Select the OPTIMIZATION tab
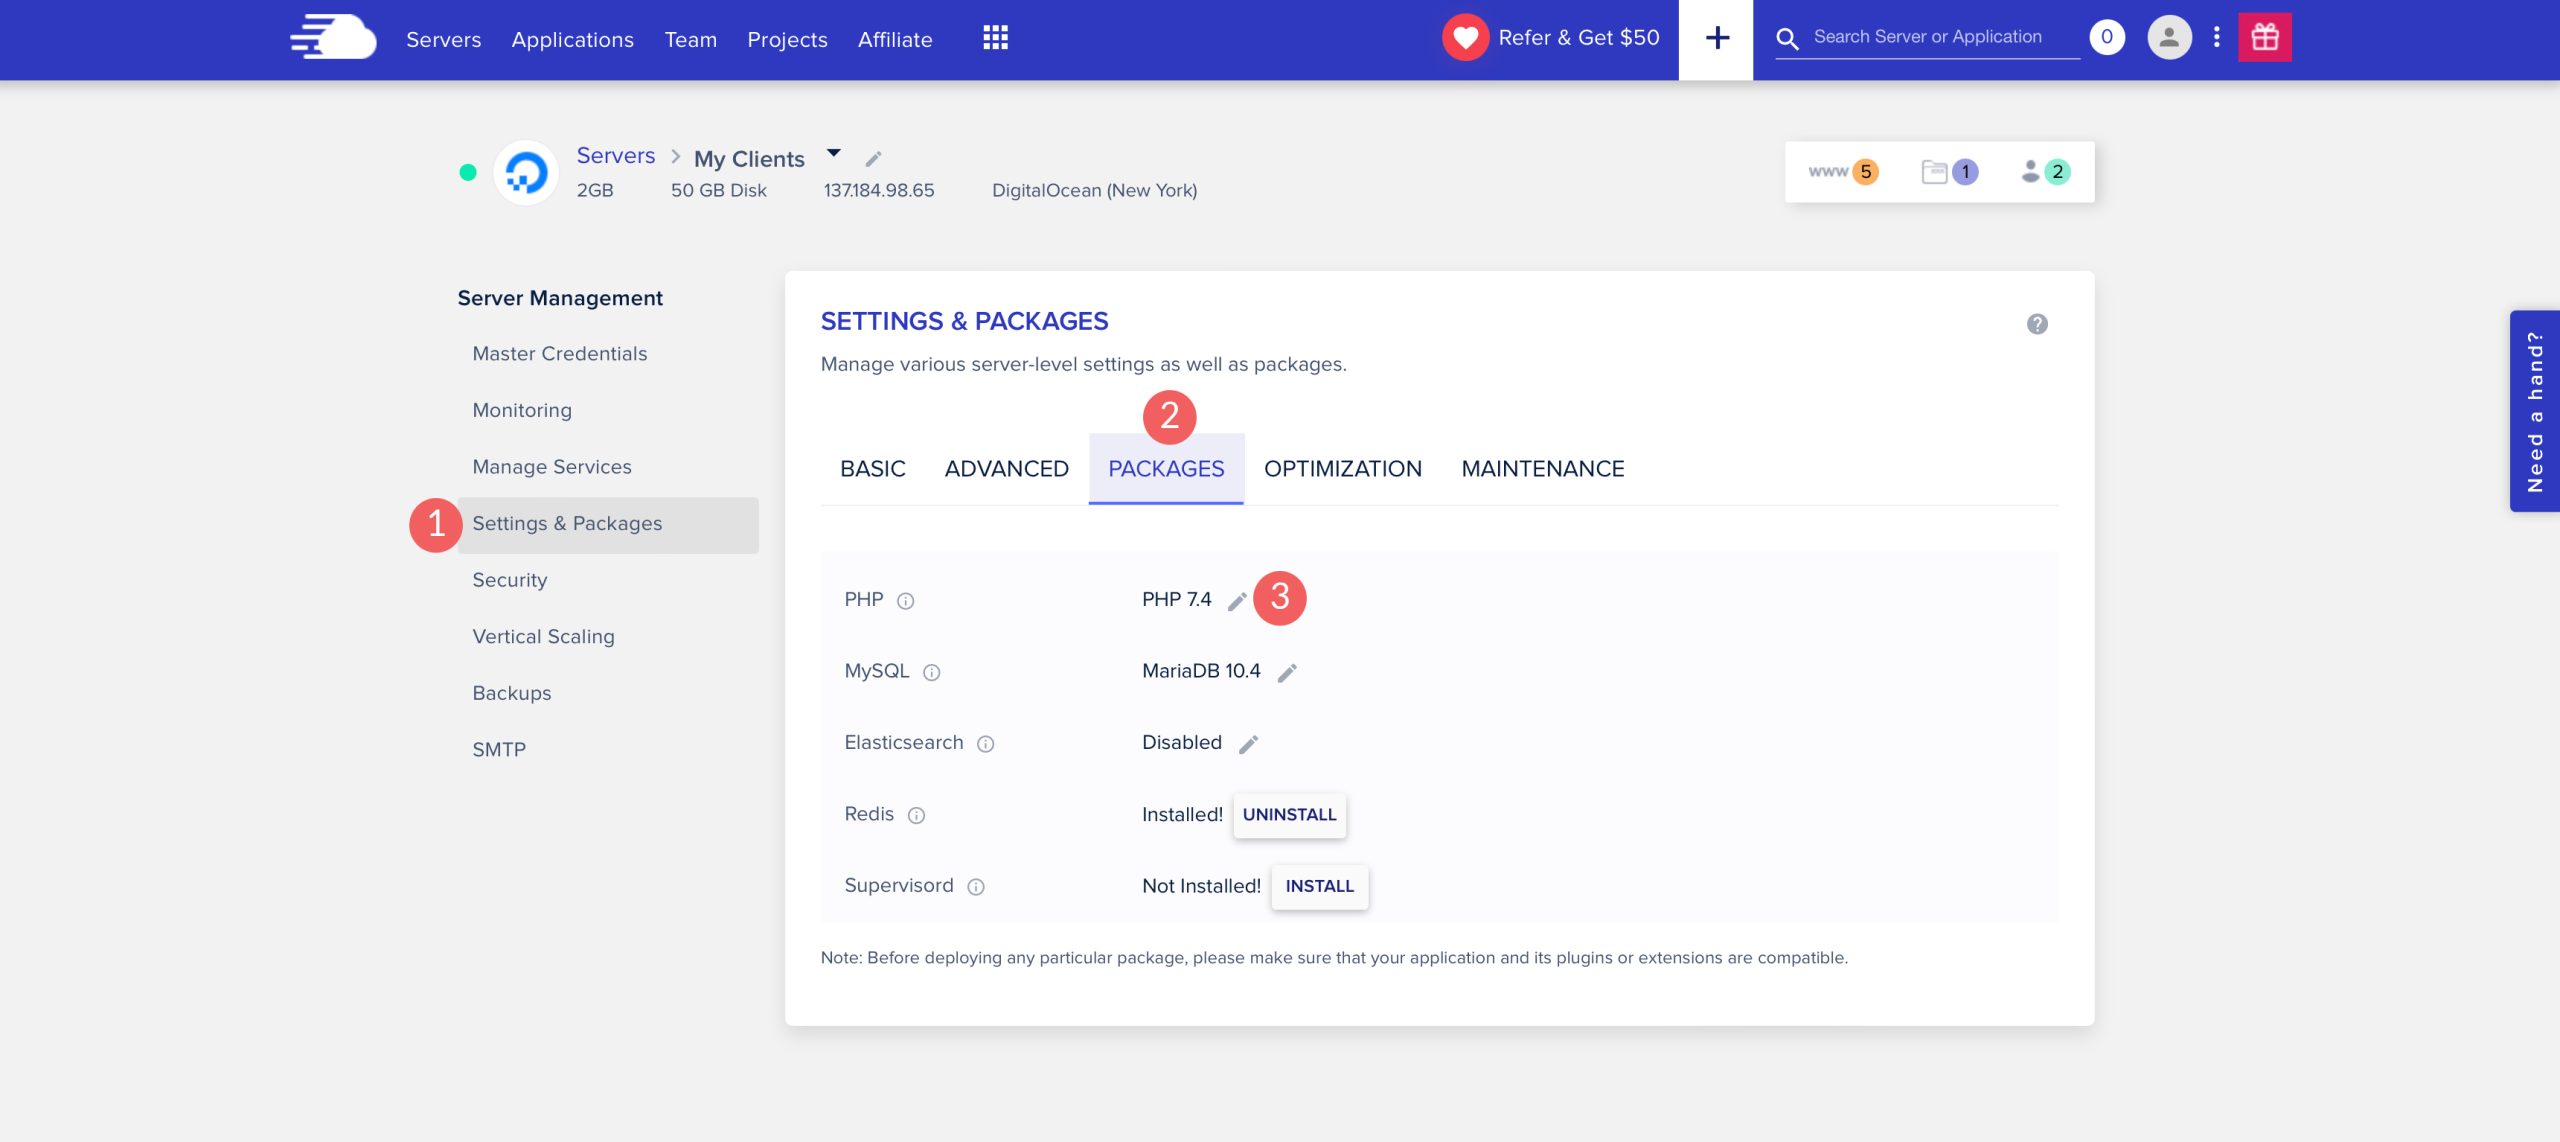2560x1142 pixels. (x=1342, y=469)
